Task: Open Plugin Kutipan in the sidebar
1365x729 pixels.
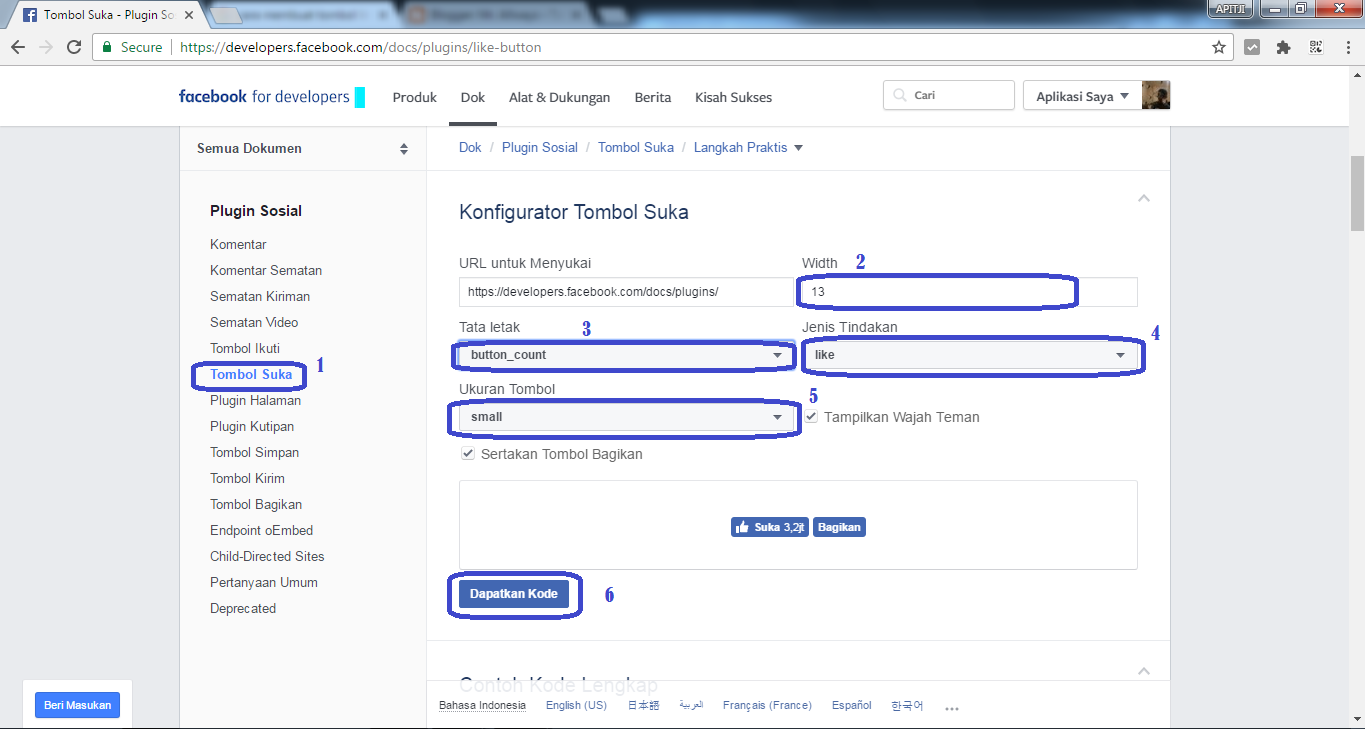Action: (x=252, y=426)
